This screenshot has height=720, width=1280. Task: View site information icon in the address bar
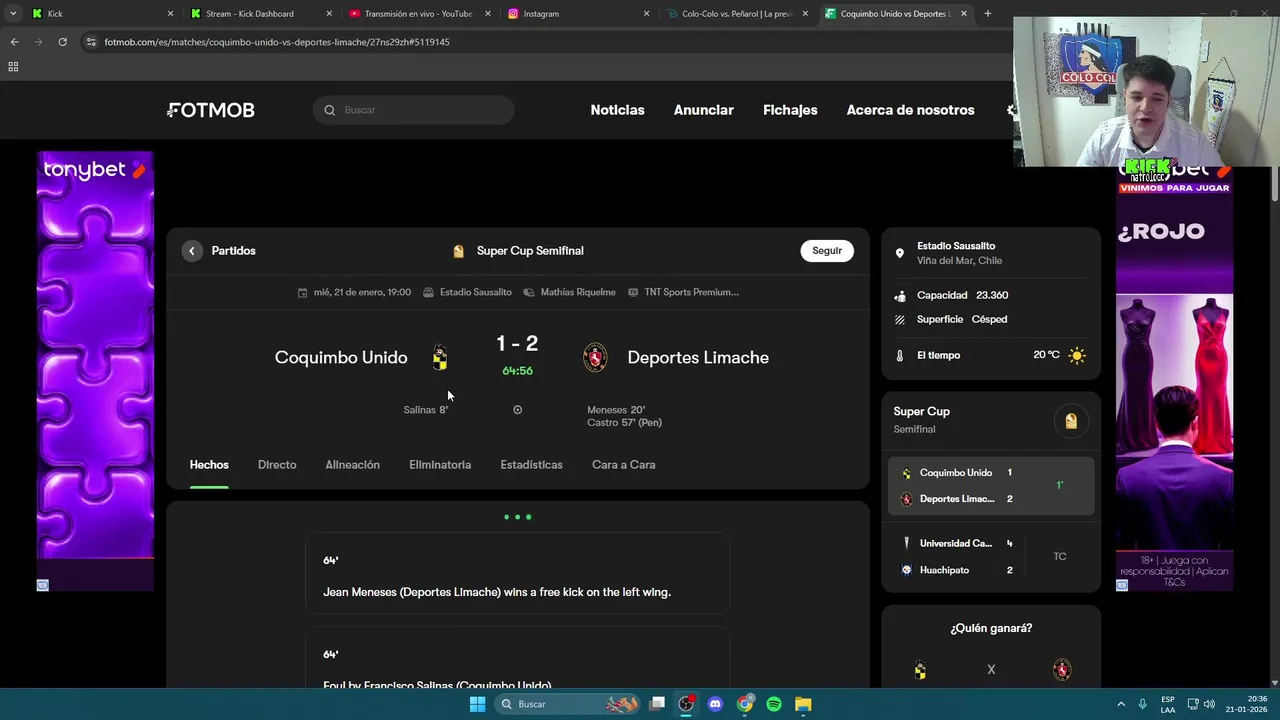(91, 42)
